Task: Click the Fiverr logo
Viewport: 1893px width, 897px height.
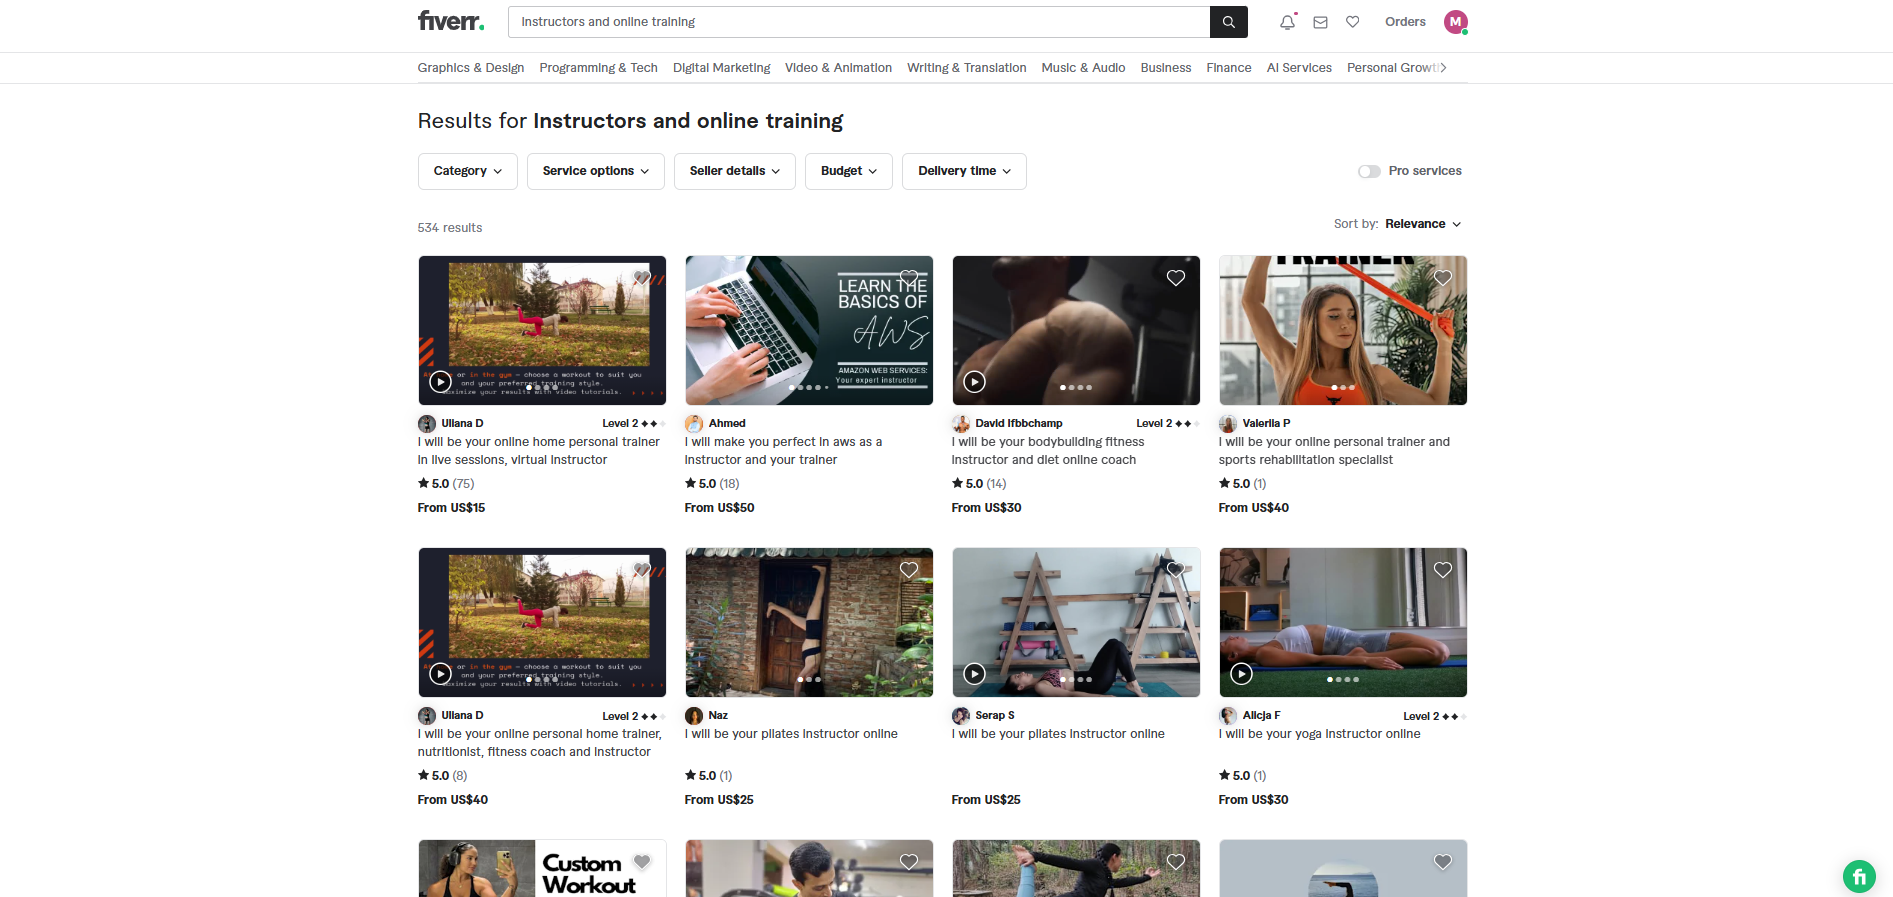Action: (x=451, y=21)
